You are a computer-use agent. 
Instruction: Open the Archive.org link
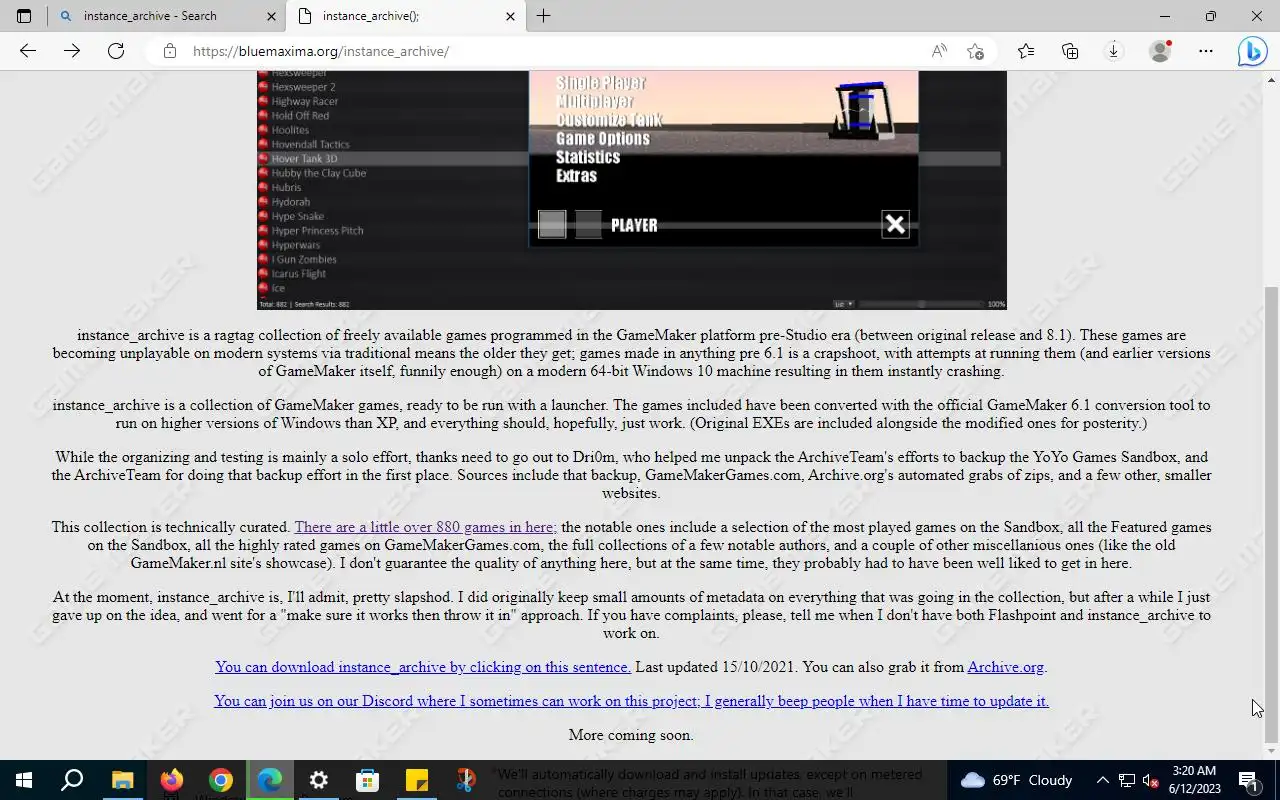[1005, 667]
